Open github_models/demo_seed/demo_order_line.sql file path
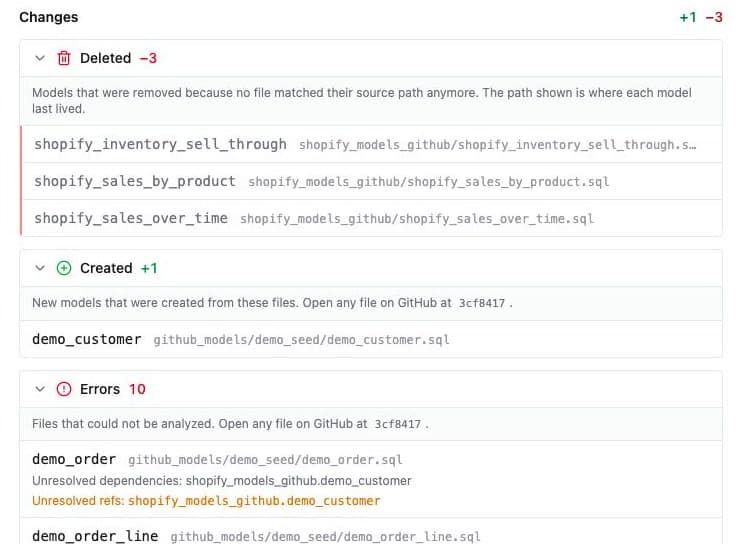This screenshot has height=544, width=740. 326,536
